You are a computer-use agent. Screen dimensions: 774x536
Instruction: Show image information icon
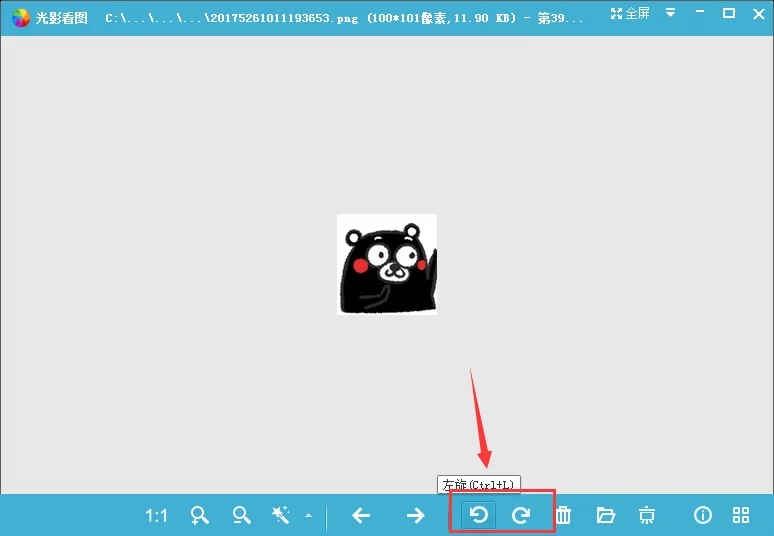702,515
